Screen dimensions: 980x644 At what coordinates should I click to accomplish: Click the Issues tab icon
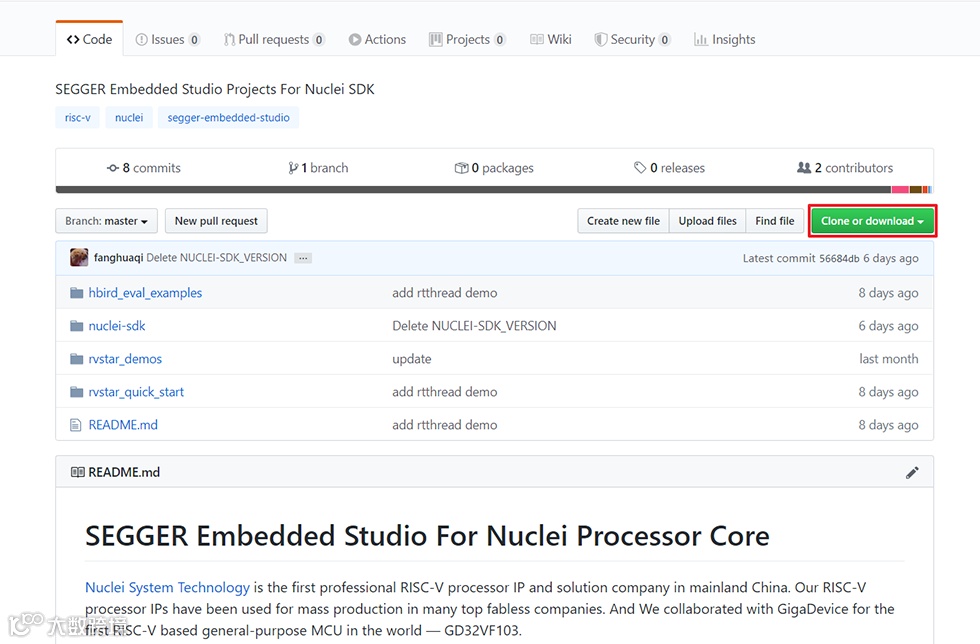pyautogui.click(x=142, y=39)
